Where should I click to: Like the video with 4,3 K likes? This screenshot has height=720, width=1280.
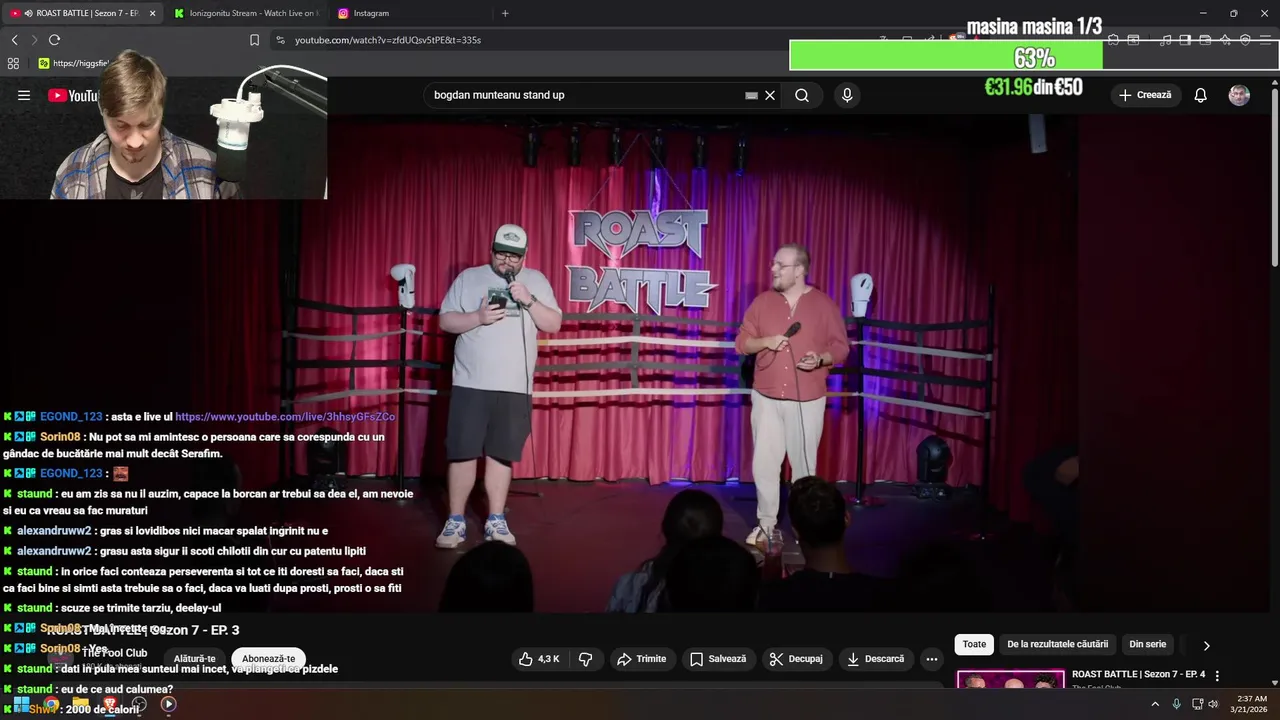pyautogui.click(x=539, y=659)
